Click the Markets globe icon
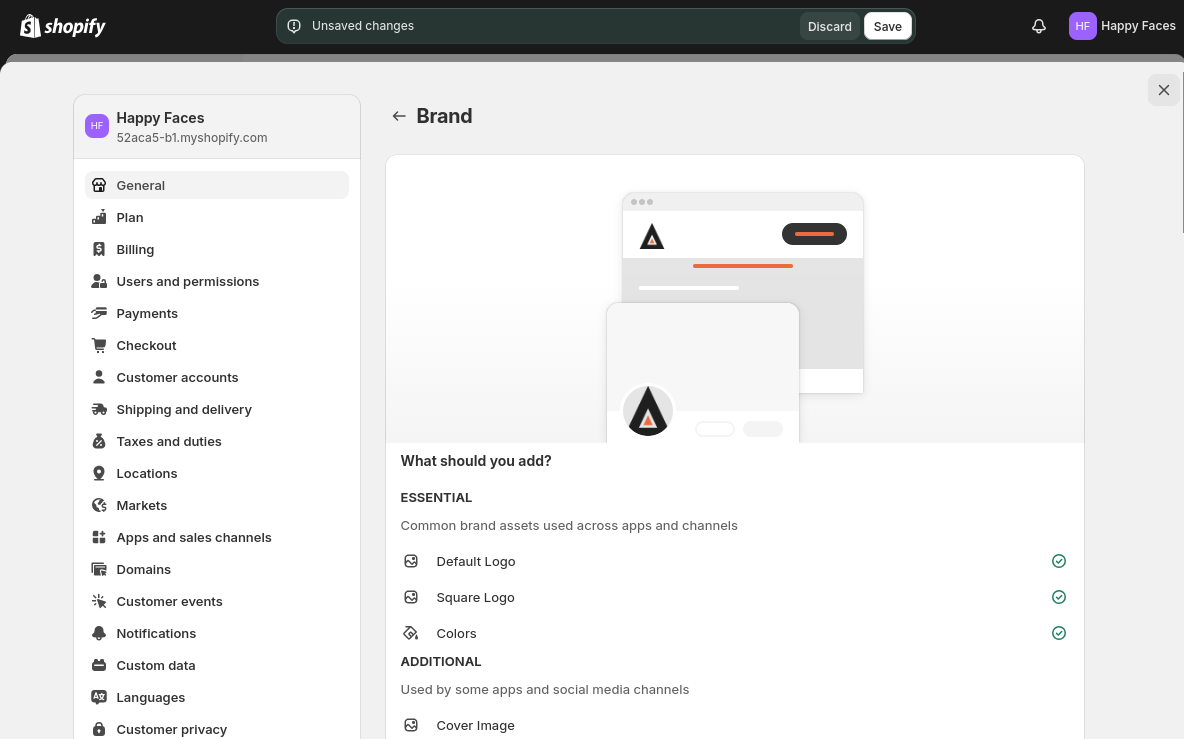1184x739 pixels. [99, 506]
